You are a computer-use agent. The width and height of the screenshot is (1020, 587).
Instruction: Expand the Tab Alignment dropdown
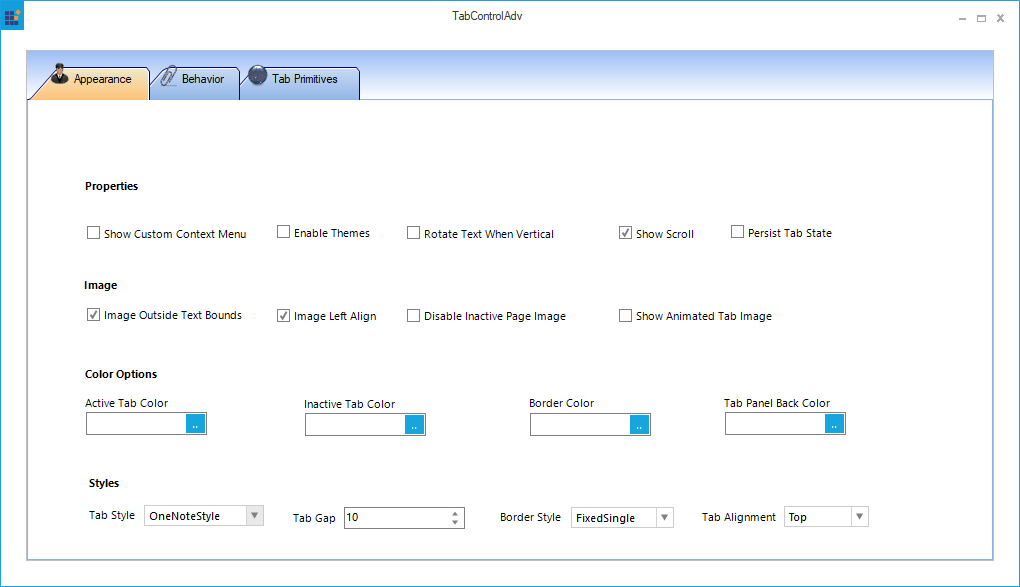click(x=858, y=517)
